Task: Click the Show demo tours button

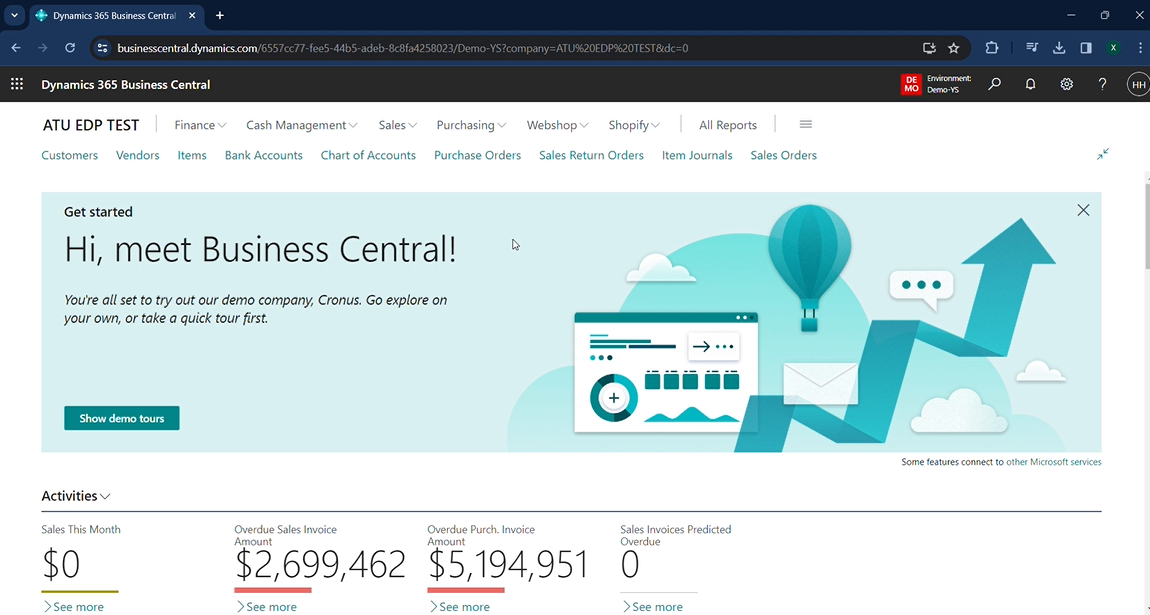Action: pyautogui.click(x=122, y=418)
